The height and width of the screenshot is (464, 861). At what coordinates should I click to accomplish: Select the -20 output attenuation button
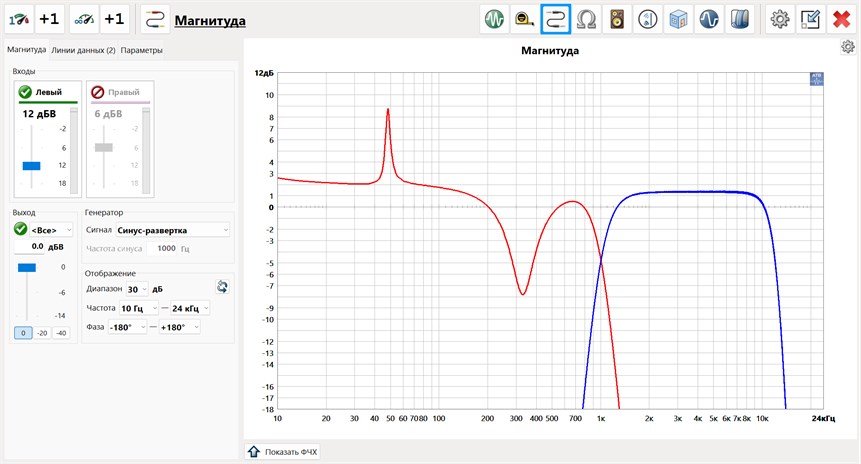43,333
